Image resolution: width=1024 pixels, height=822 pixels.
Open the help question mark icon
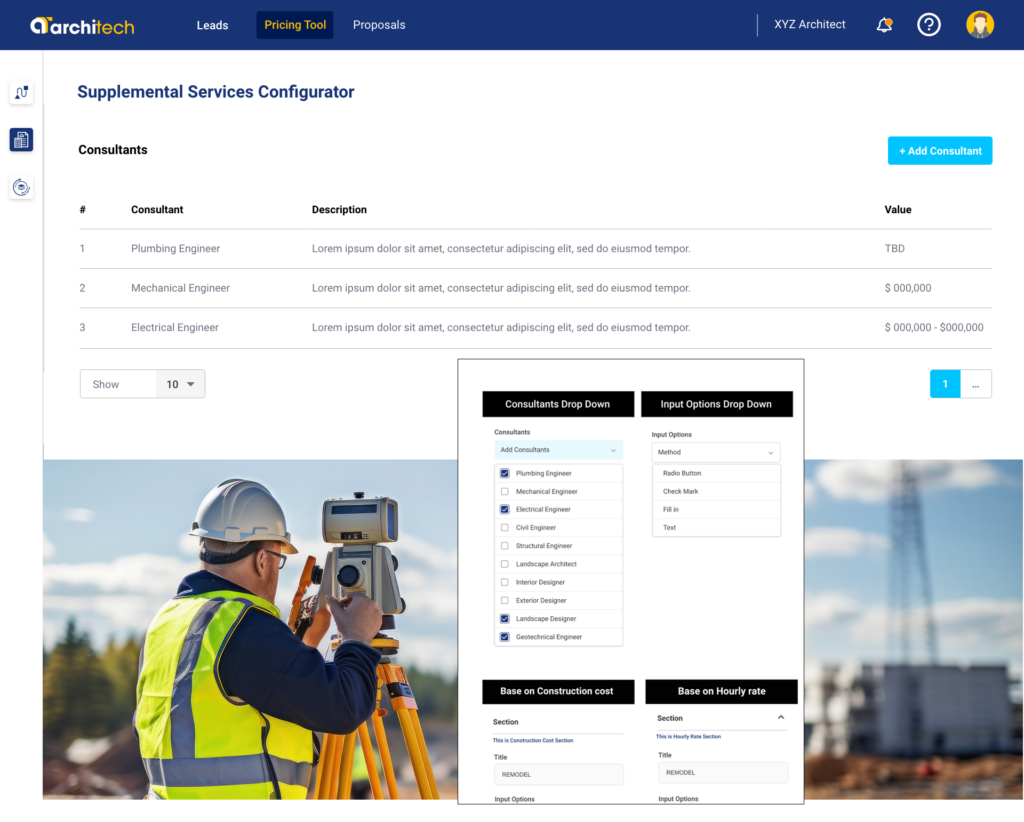(929, 25)
